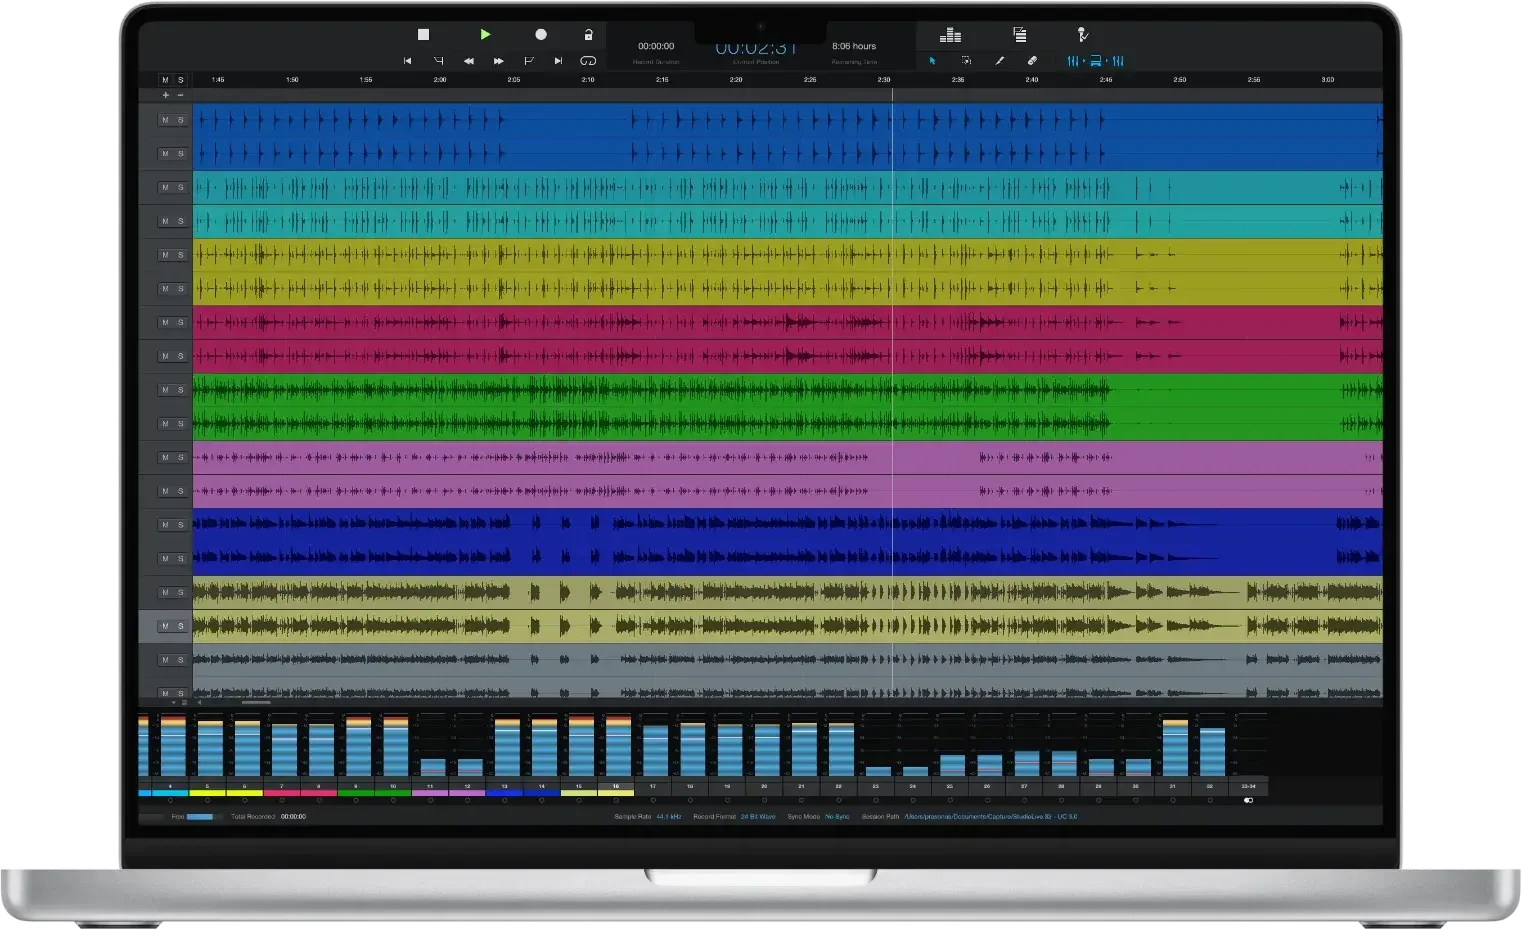Skip to end with the next-marker icon
1521x929 pixels.
tap(558, 61)
